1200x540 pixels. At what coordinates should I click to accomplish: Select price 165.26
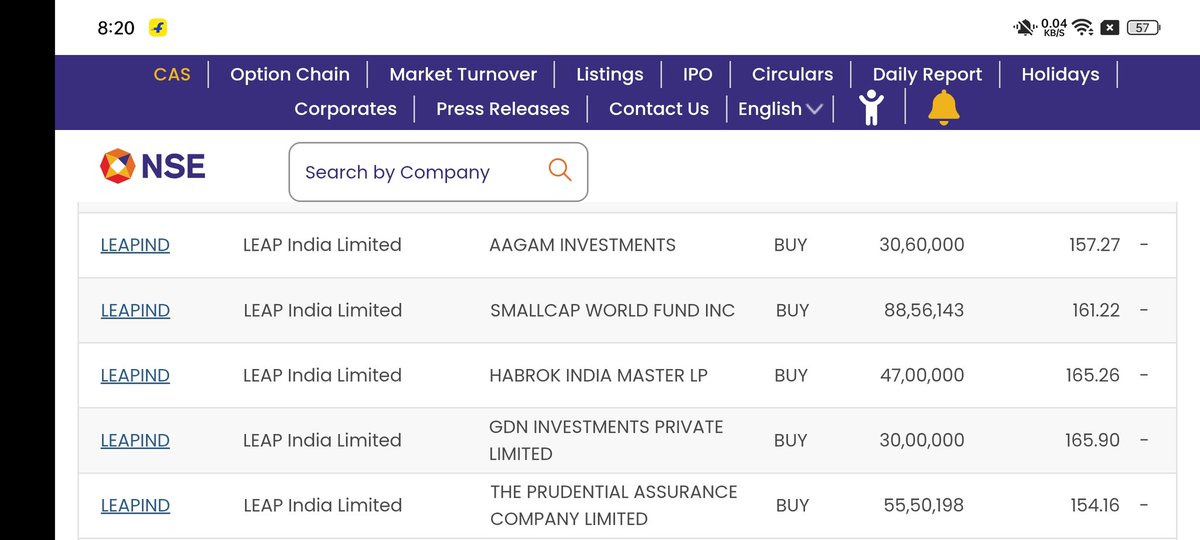pos(1093,375)
